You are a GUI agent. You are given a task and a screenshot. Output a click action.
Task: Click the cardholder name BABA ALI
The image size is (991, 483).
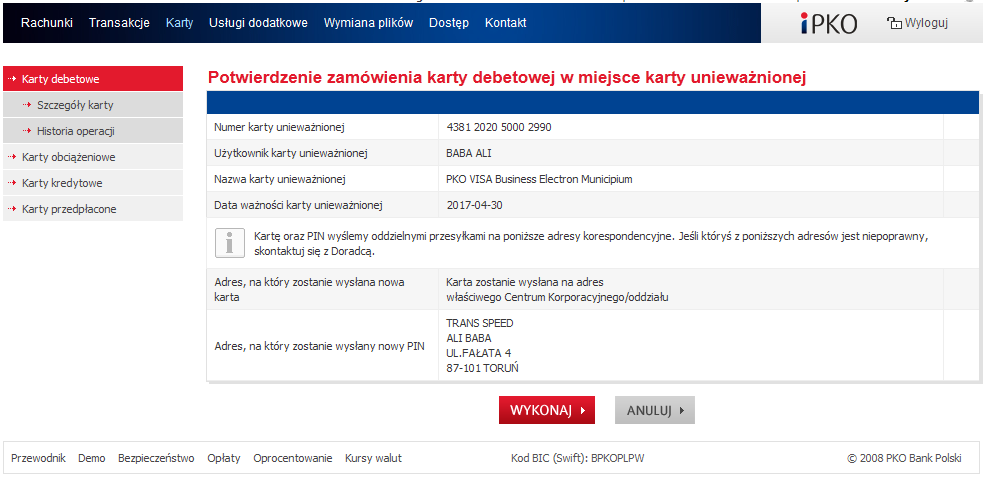tap(468, 153)
